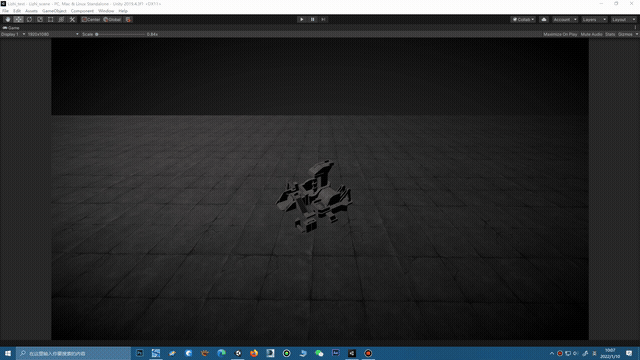Pause the game with Pause button

click(x=313, y=20)
